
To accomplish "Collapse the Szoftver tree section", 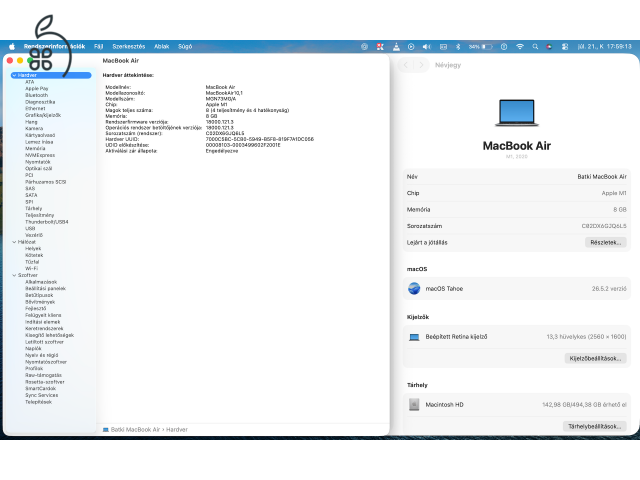I will click(x=14, y=276).
